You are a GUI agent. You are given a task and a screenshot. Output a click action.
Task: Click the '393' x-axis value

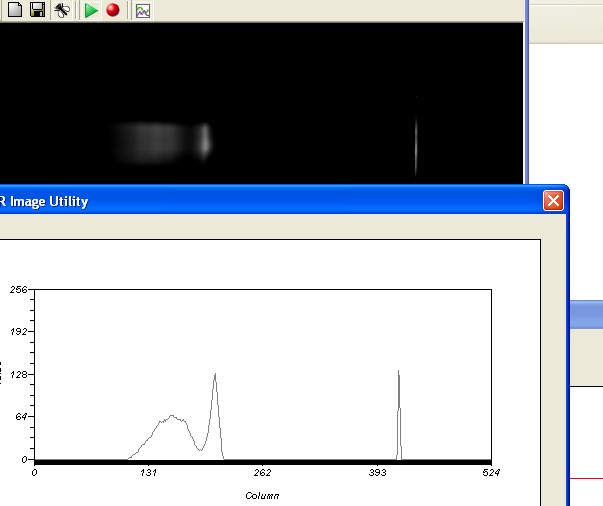tap(377, 473)
